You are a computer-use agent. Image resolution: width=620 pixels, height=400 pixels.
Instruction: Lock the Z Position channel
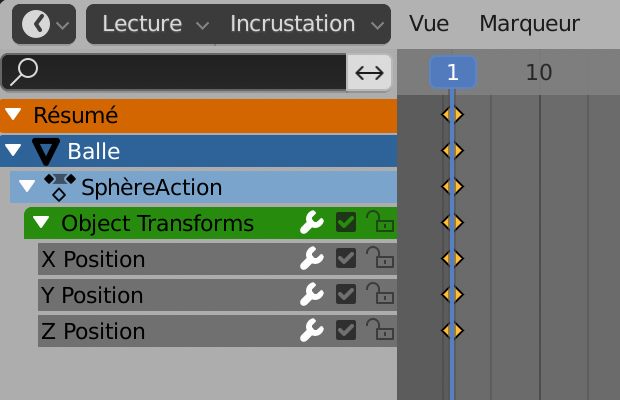(x=379, y=330)
